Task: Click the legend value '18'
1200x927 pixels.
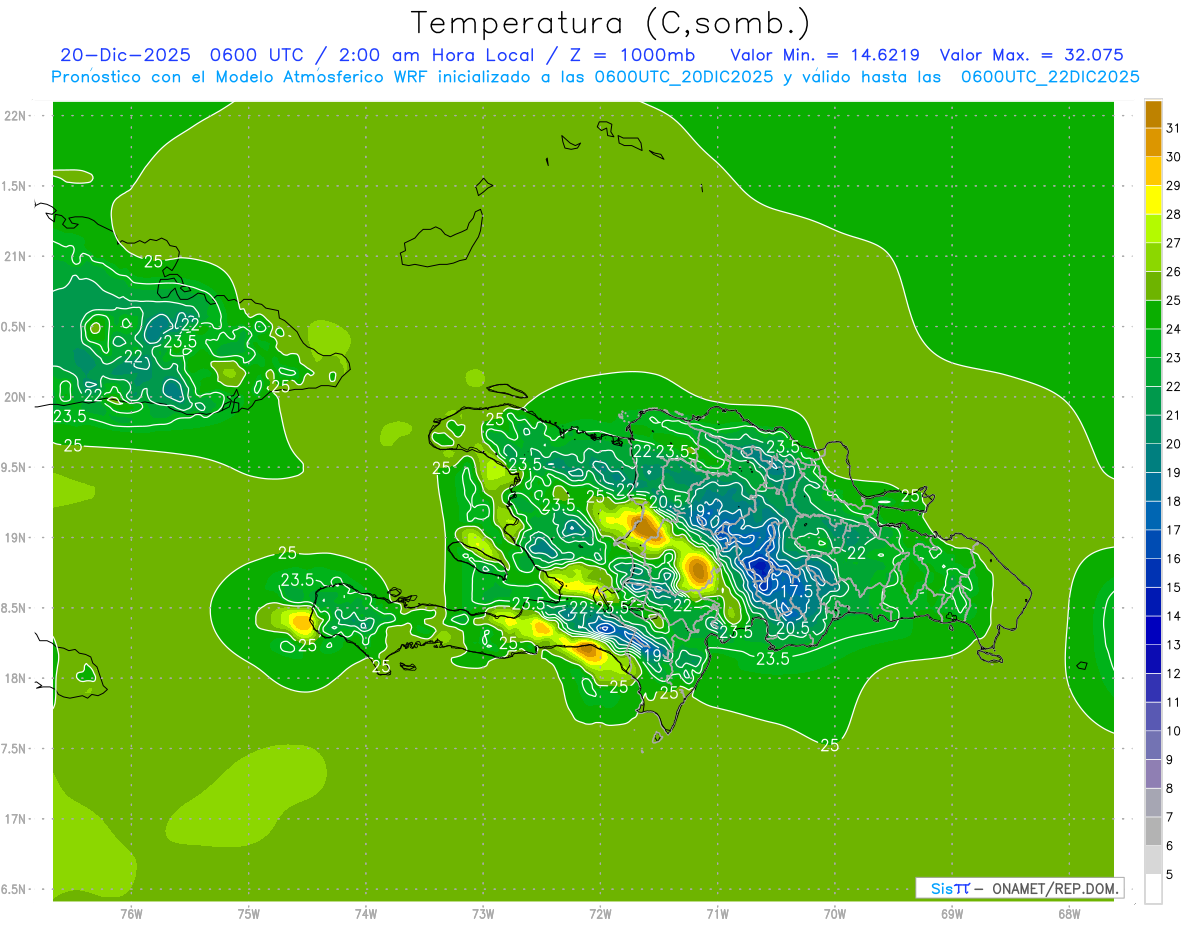Action: pyautogui.click(x=1174, y=501)
